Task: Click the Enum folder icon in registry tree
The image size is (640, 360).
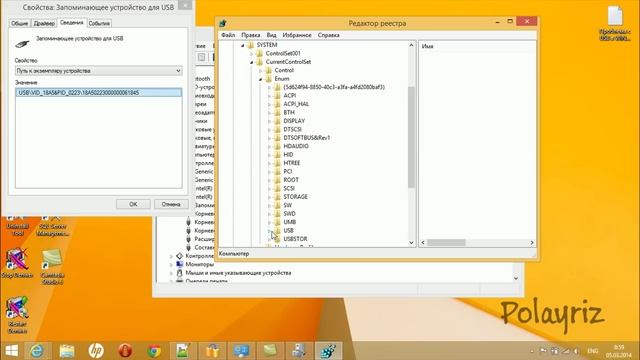Action: click(x=269, y=79)
